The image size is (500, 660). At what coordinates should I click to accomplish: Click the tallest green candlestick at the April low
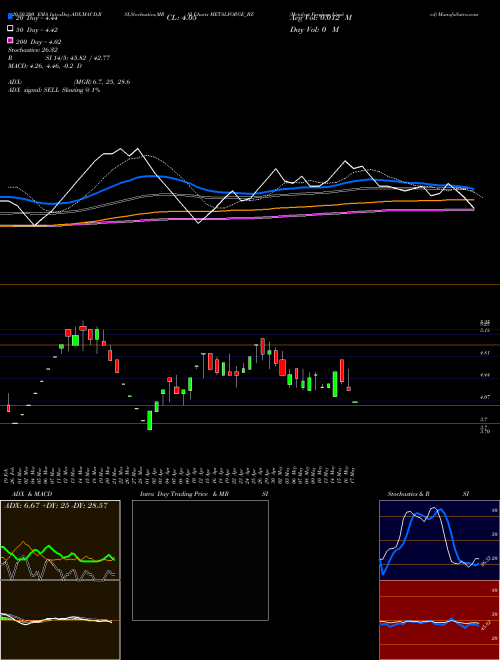149,420
